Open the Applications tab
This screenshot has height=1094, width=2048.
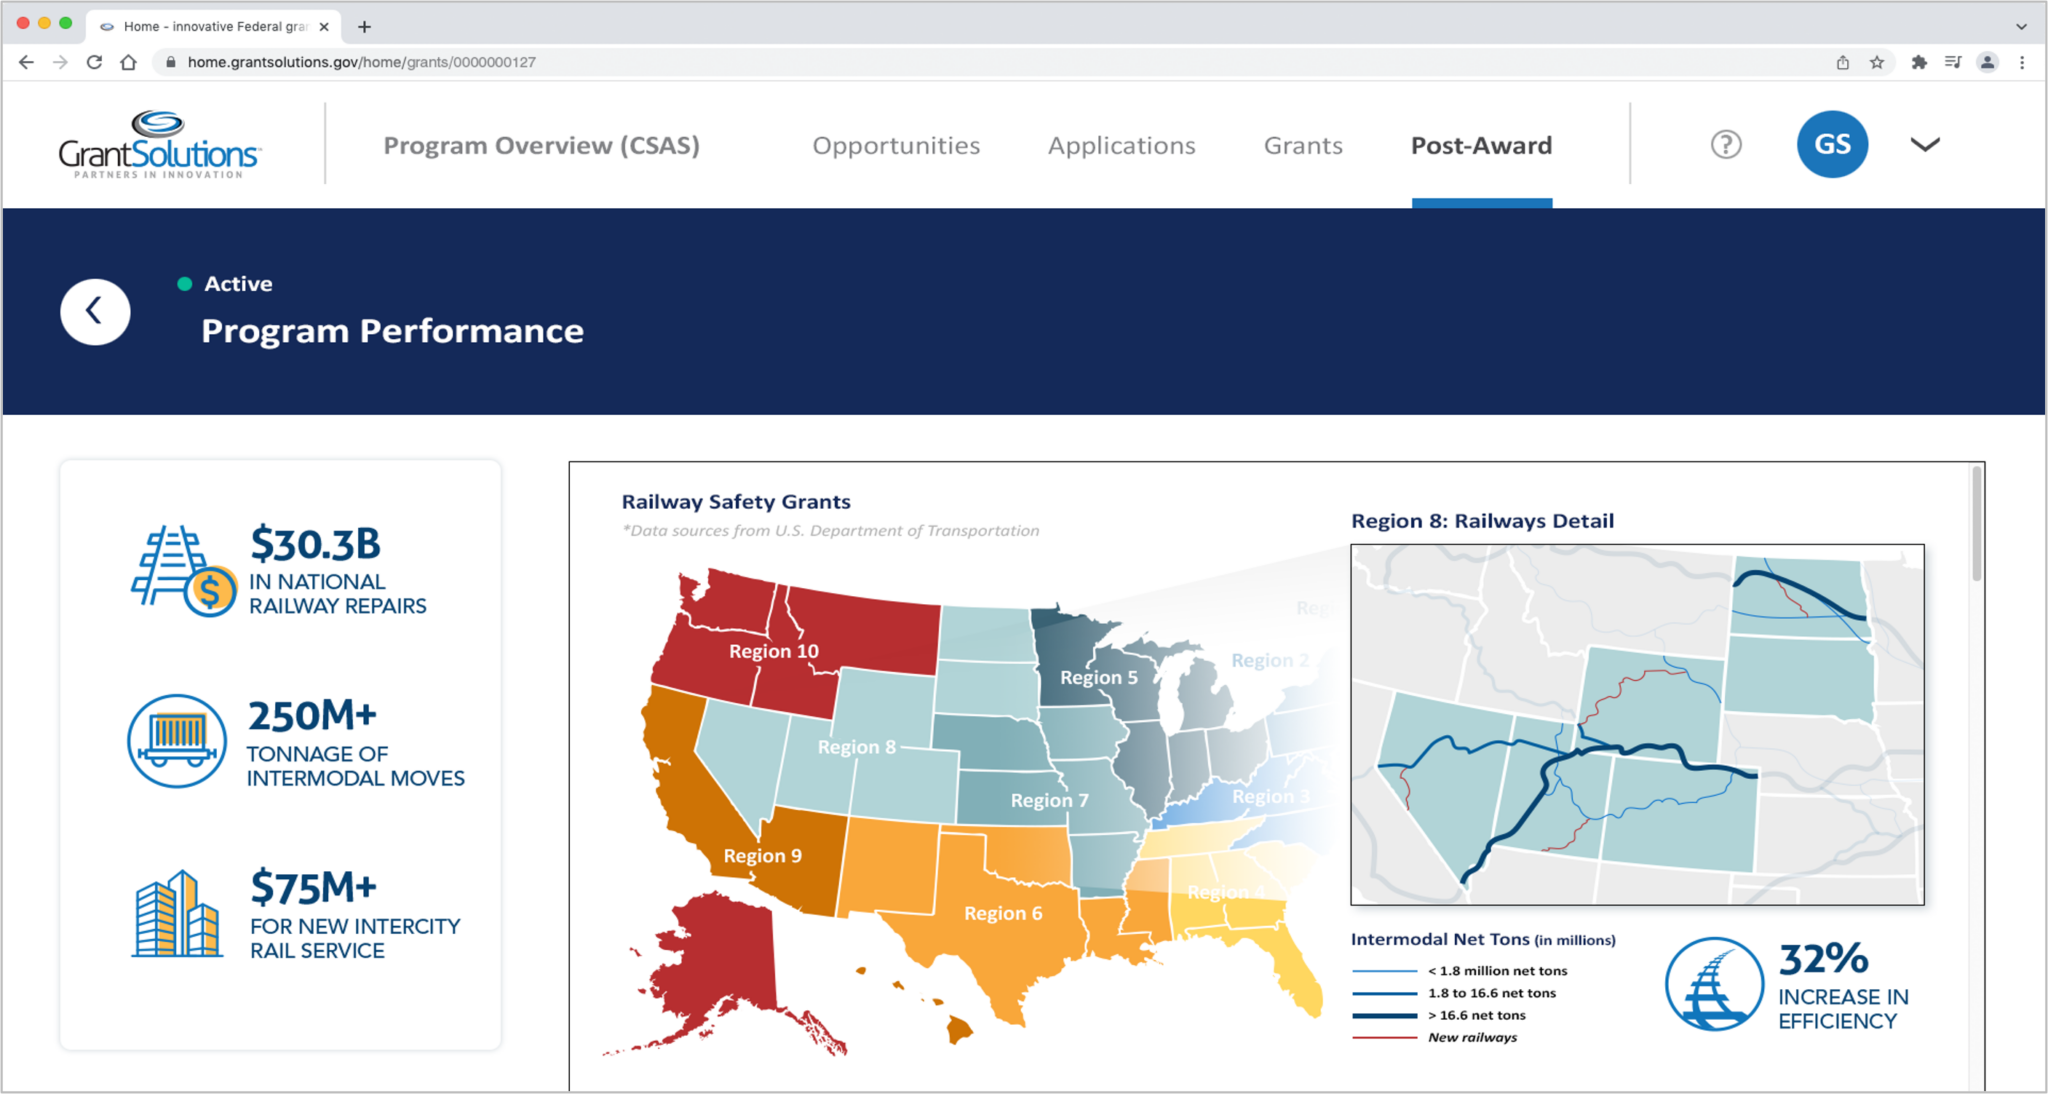(x=1121, y=146)
